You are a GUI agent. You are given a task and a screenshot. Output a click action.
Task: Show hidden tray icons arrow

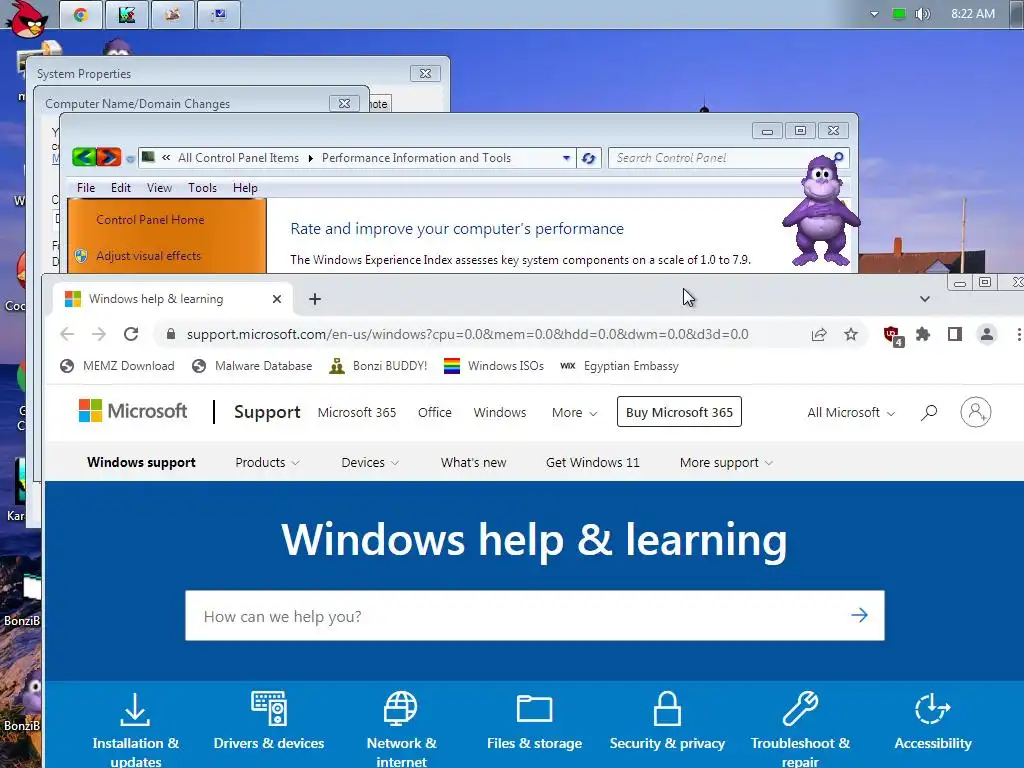874,14
